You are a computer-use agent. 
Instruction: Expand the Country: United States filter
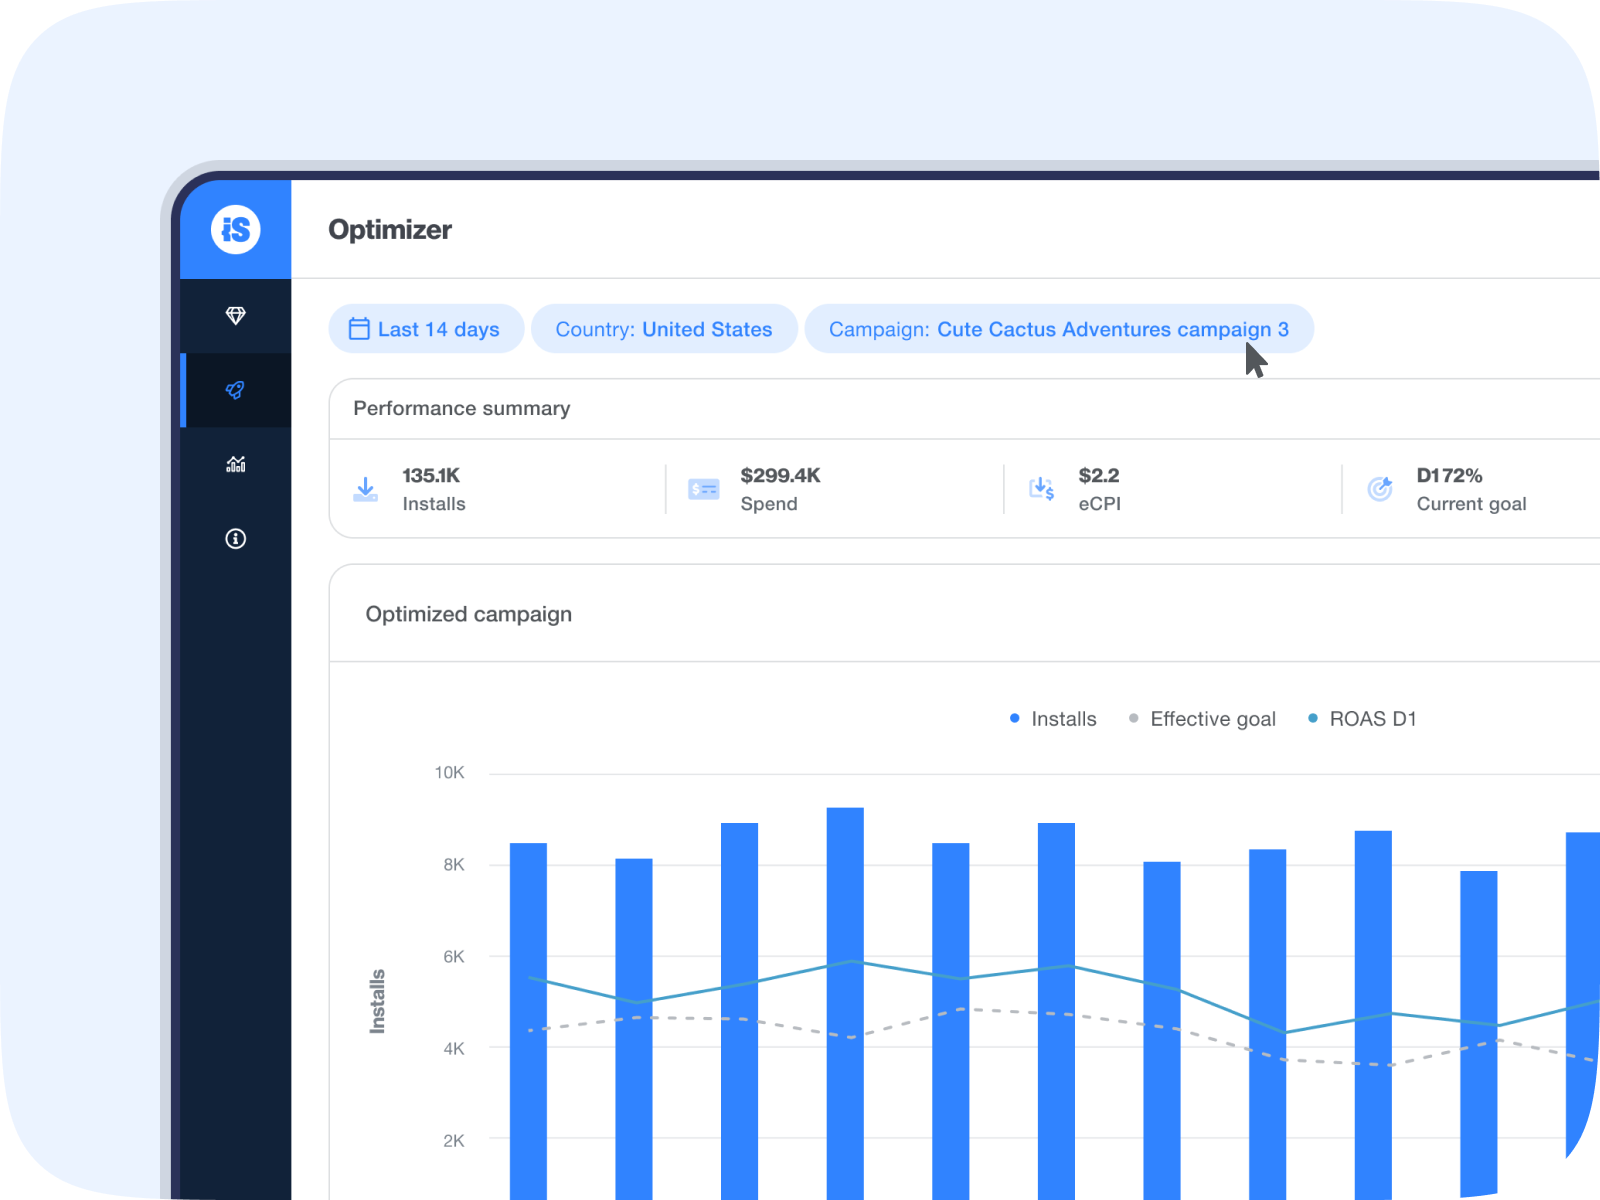click(x=664, y=329)
